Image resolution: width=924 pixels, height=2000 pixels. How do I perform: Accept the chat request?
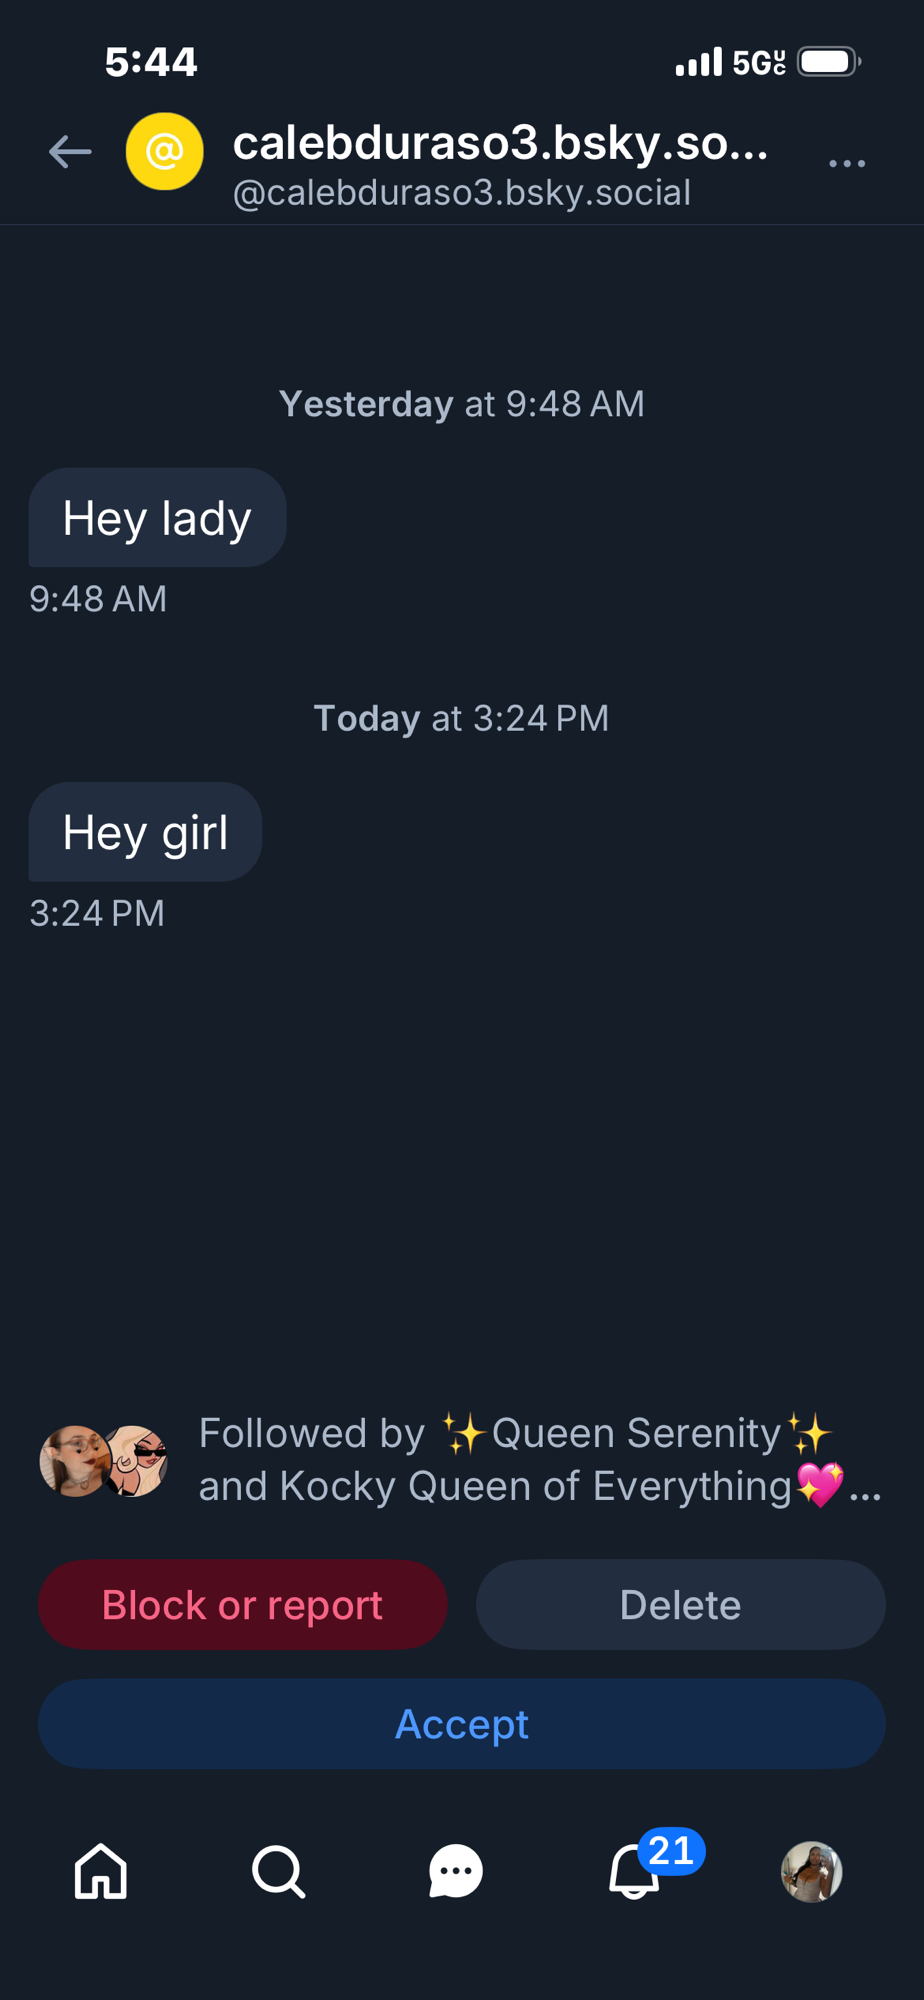pyautogui.click(x=461, y=1724)
